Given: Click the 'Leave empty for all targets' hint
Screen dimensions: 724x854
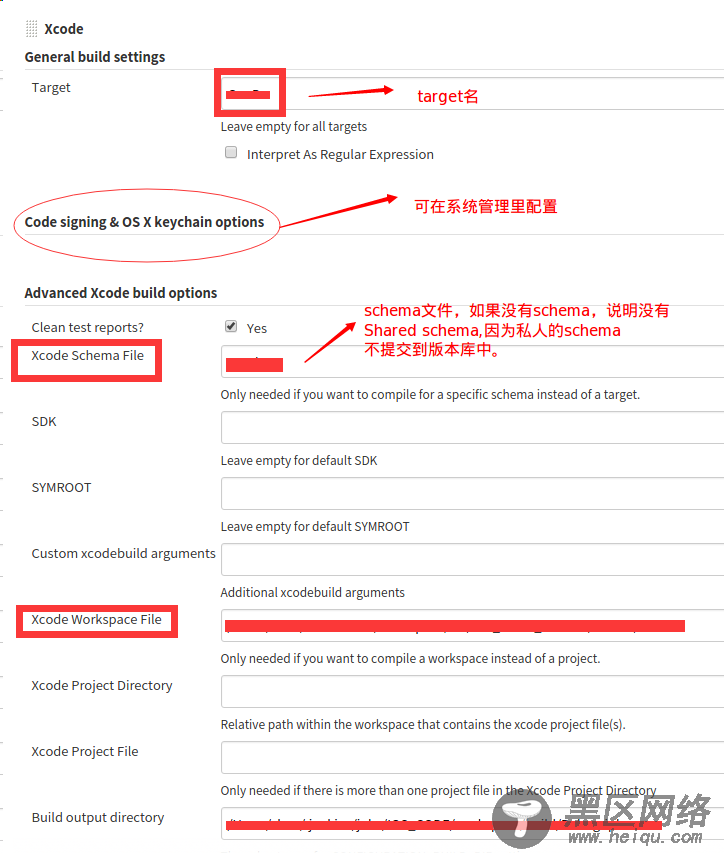Looking at the screenshot, I should [x=294, y=126].
